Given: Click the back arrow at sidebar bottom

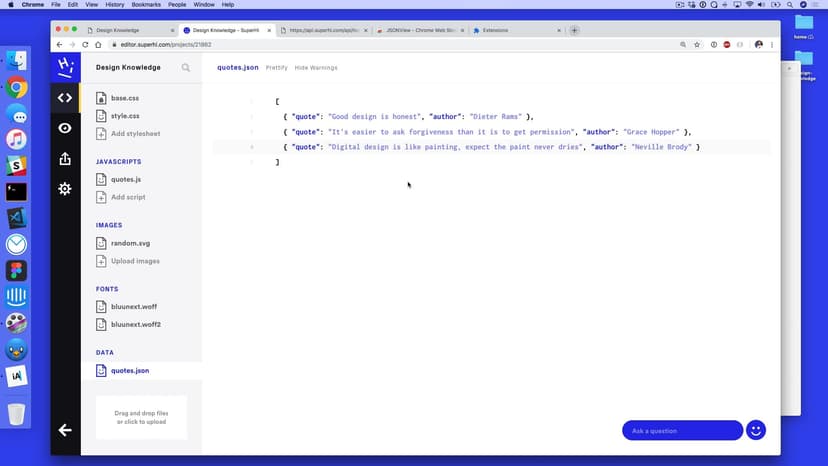Looking at the screenshot, I should pos(65,430).
